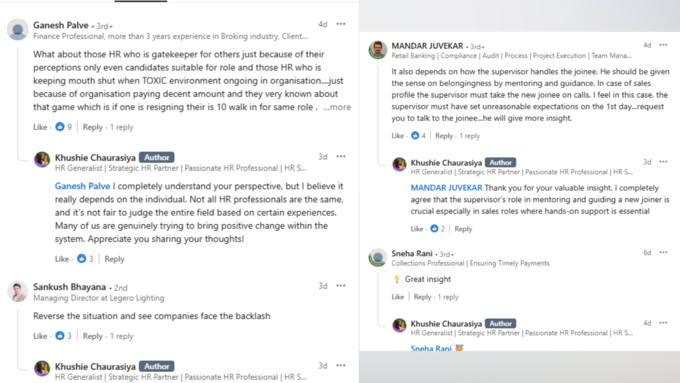
Task: Like Sneha Rani's Great insight comment
Action: tap(398, 297)
